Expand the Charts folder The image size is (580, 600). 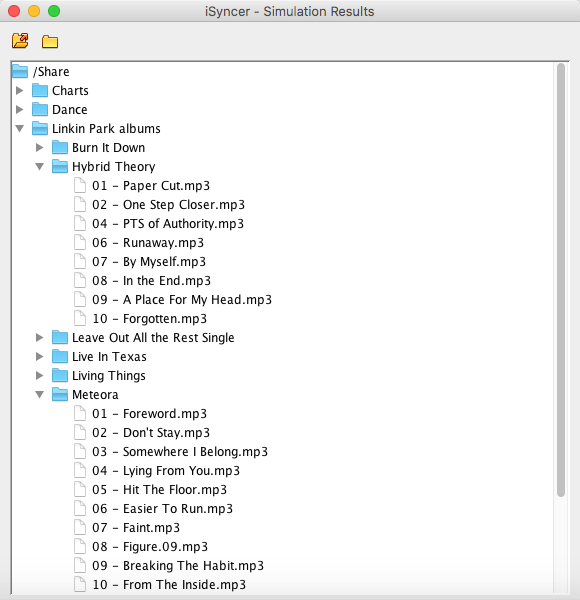20,90
